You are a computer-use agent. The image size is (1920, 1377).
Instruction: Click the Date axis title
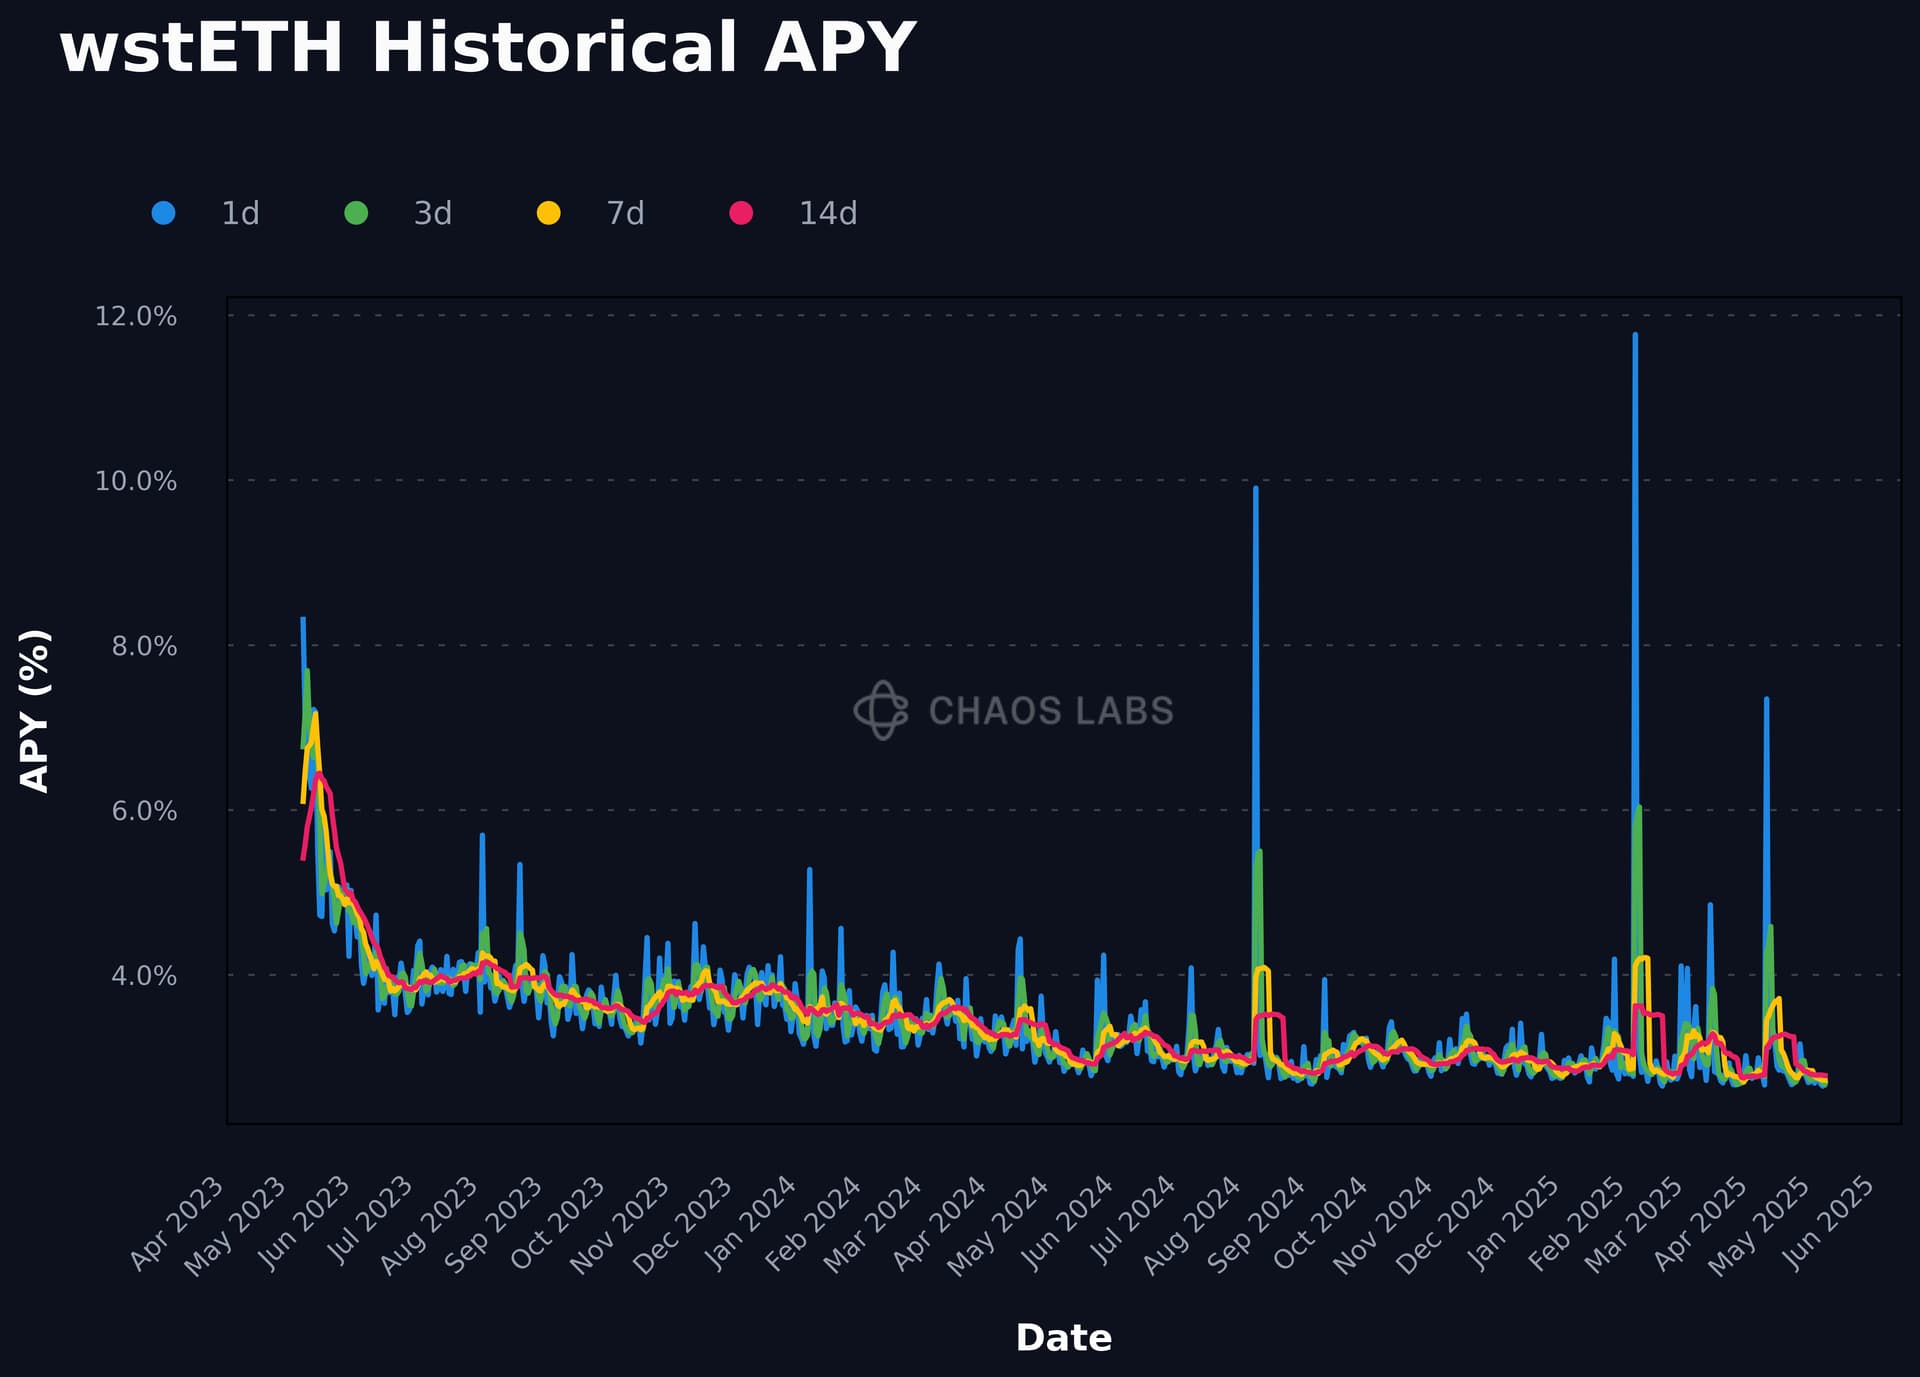[1064, 1338]
